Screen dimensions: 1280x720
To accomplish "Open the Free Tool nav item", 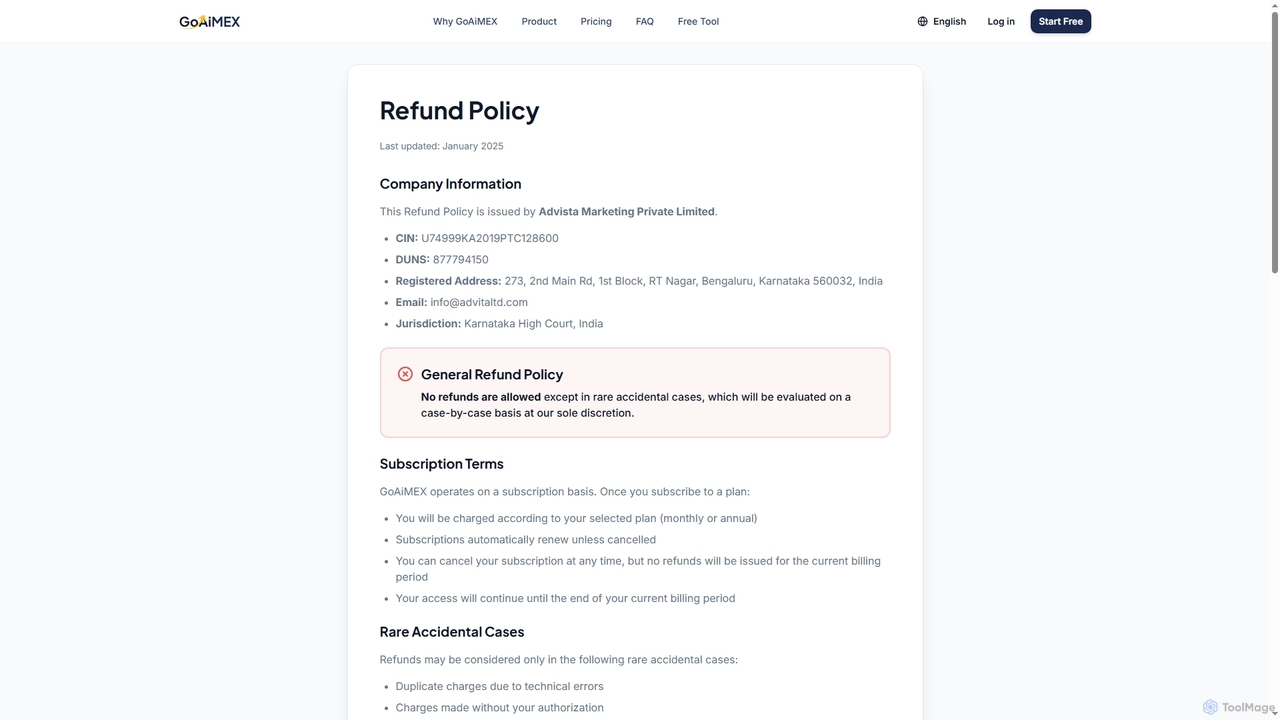I will [698, 21].
